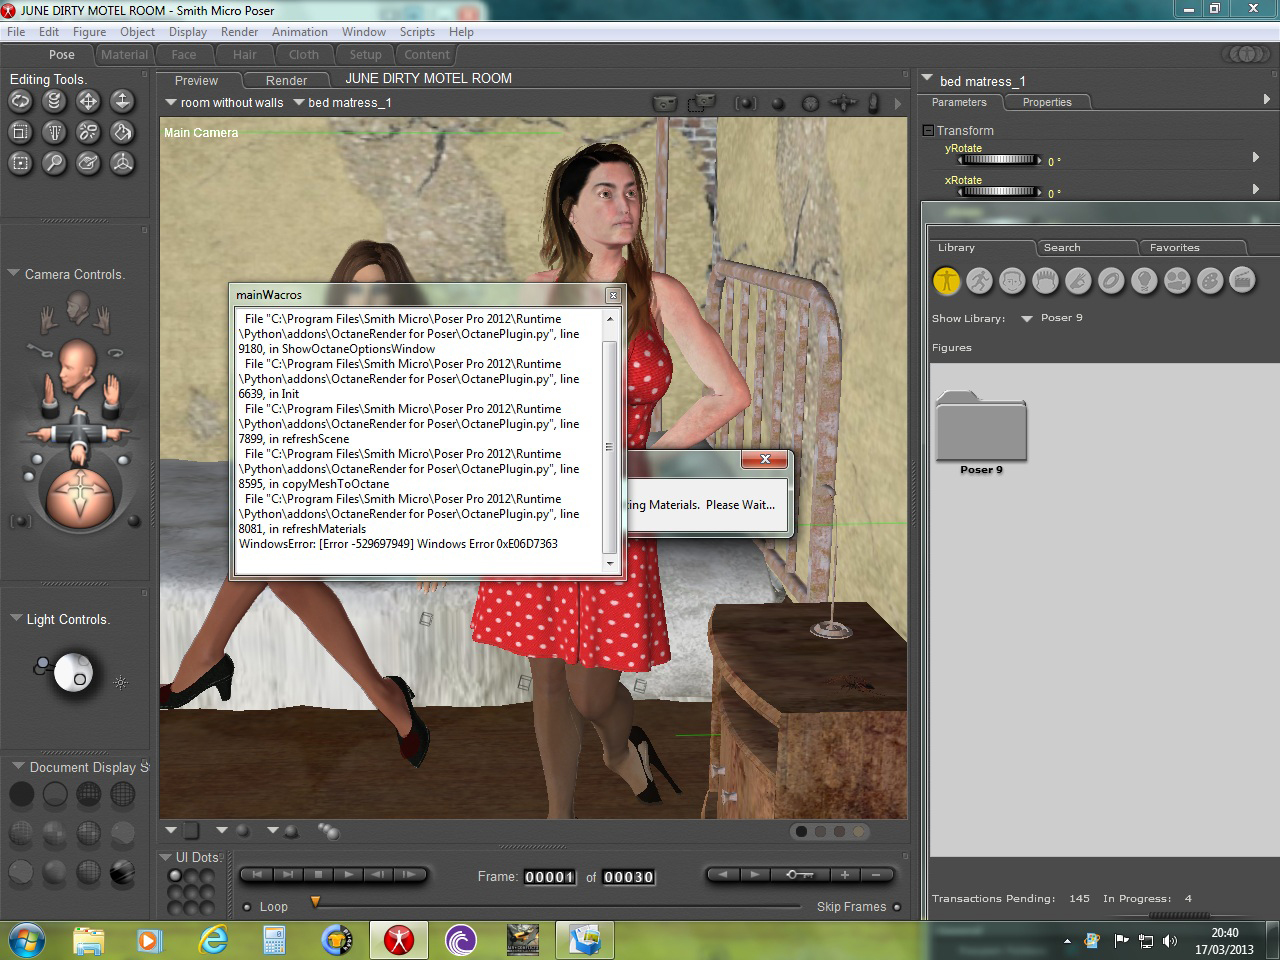Switch to the Render viewport tab
This screenshot has height=960, width=1280.
[286, 81]
